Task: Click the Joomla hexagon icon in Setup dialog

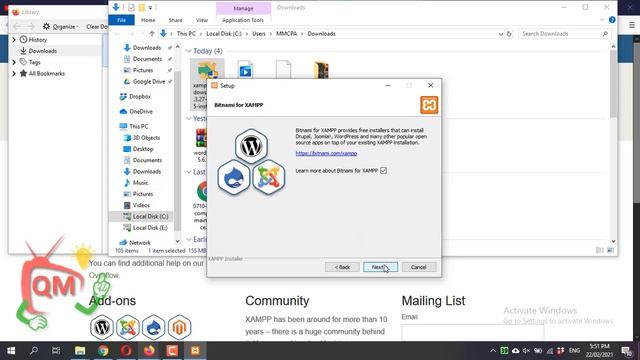Action: pos(269,178)
